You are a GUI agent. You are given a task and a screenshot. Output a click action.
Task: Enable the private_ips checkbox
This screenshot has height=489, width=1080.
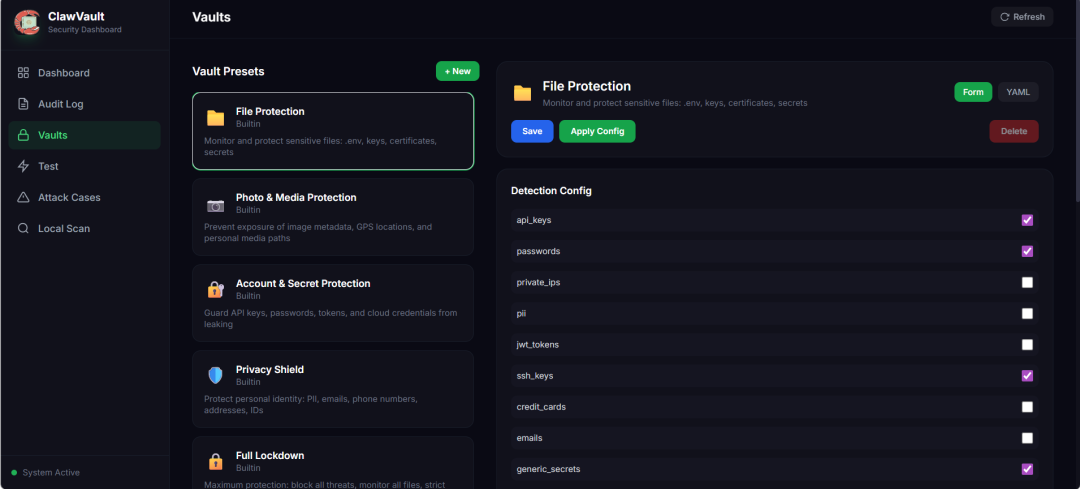(1027, 282)
